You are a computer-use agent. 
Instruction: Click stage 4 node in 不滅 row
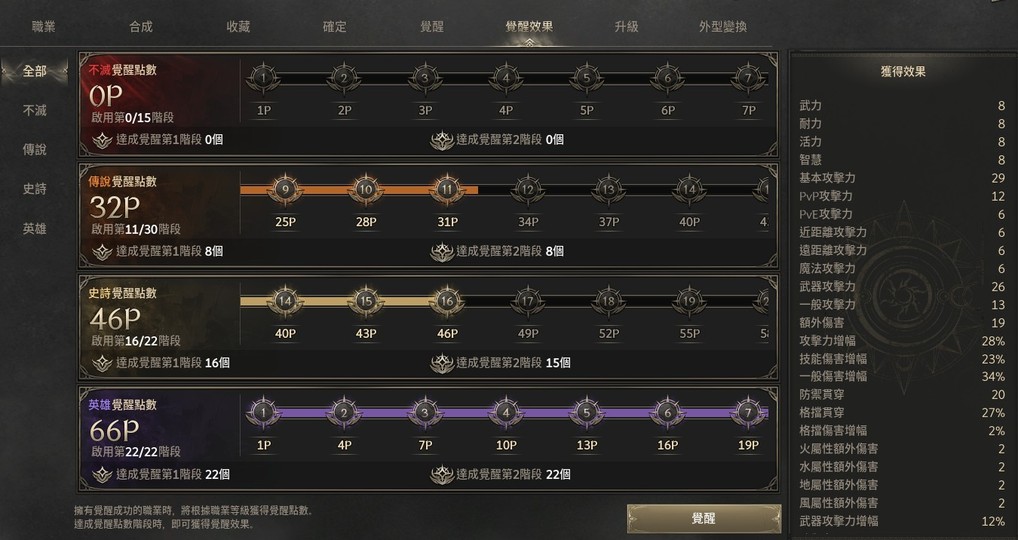click(506, 77)
